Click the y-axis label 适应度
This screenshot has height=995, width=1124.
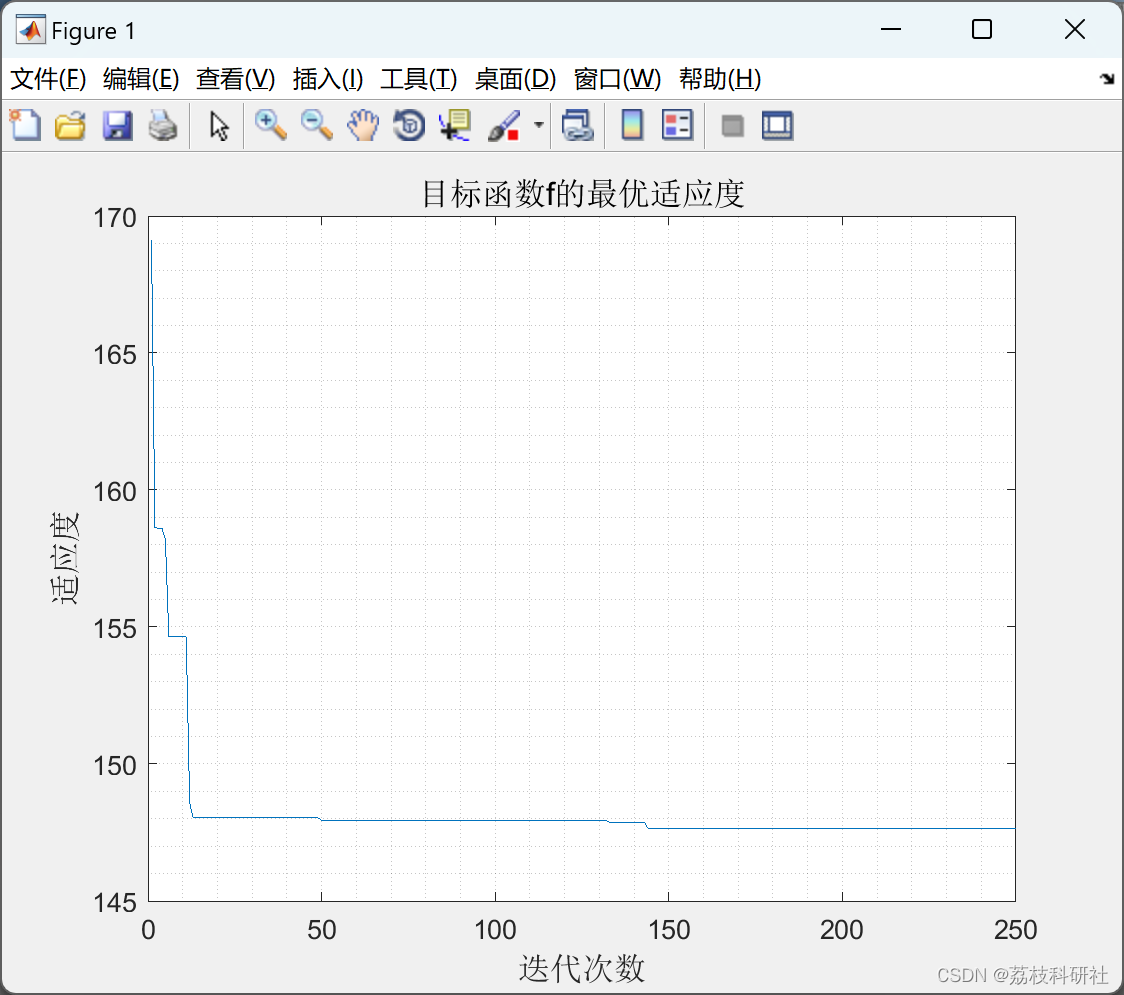(65, 558)
